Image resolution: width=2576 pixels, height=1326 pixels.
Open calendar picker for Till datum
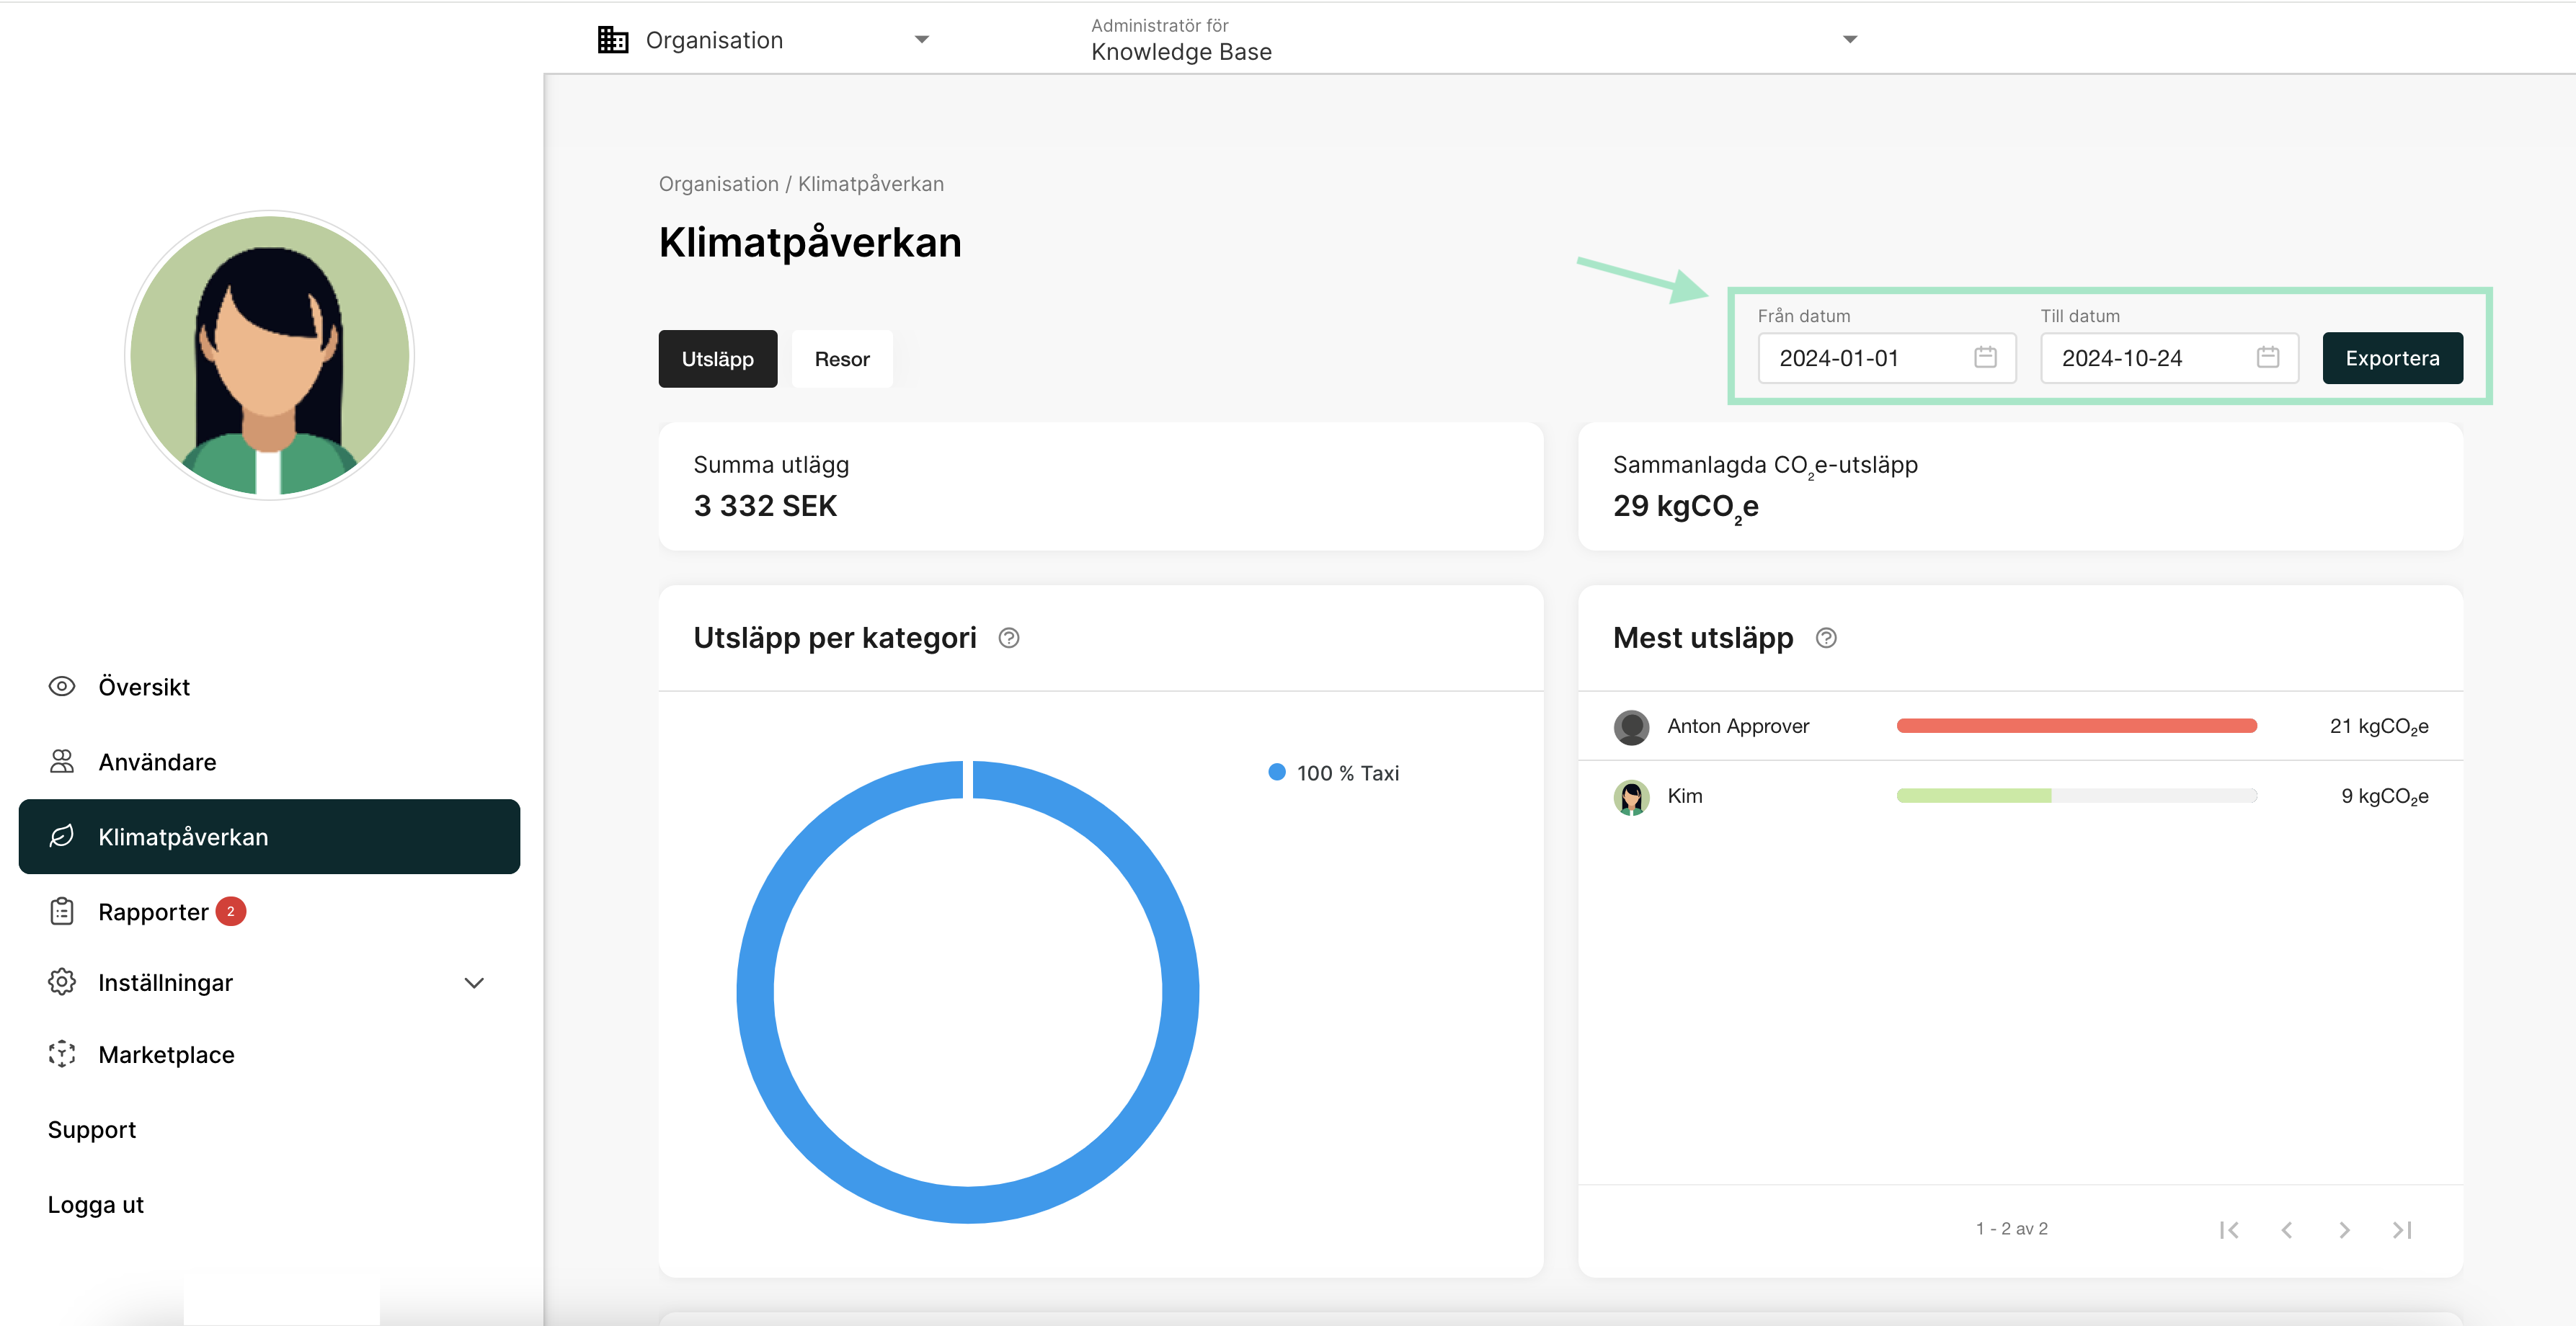2268,357
